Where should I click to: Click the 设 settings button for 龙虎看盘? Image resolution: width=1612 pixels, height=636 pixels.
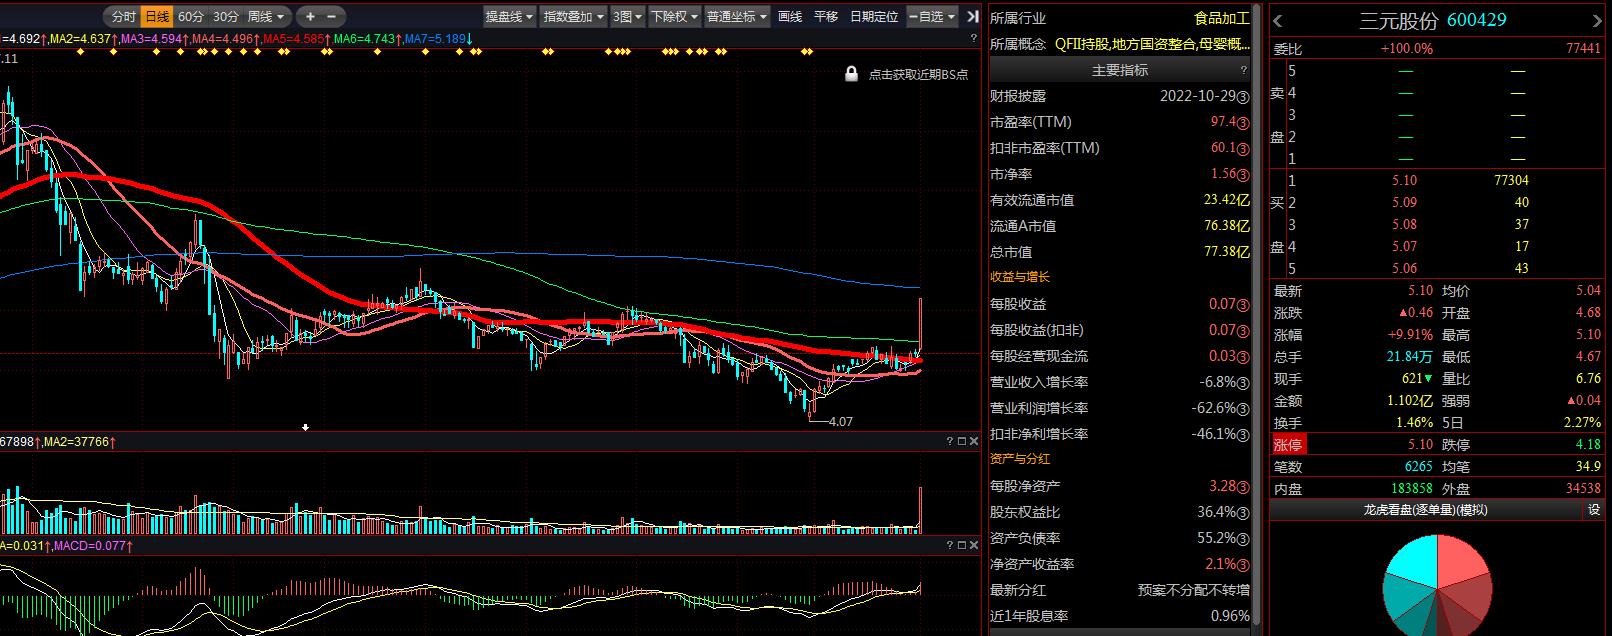(1594, 510)
